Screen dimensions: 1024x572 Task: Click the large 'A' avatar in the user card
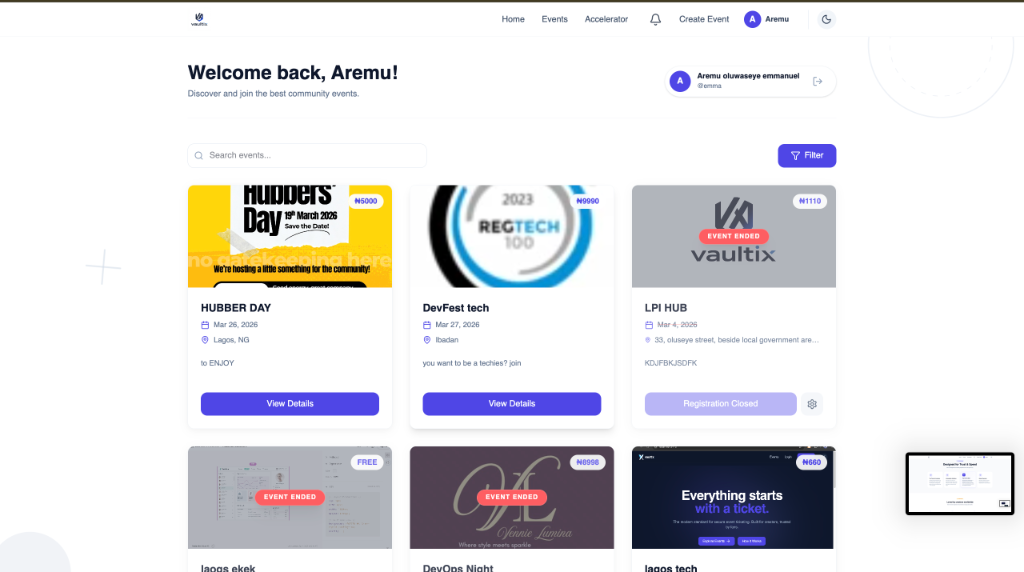pos(680,81)
